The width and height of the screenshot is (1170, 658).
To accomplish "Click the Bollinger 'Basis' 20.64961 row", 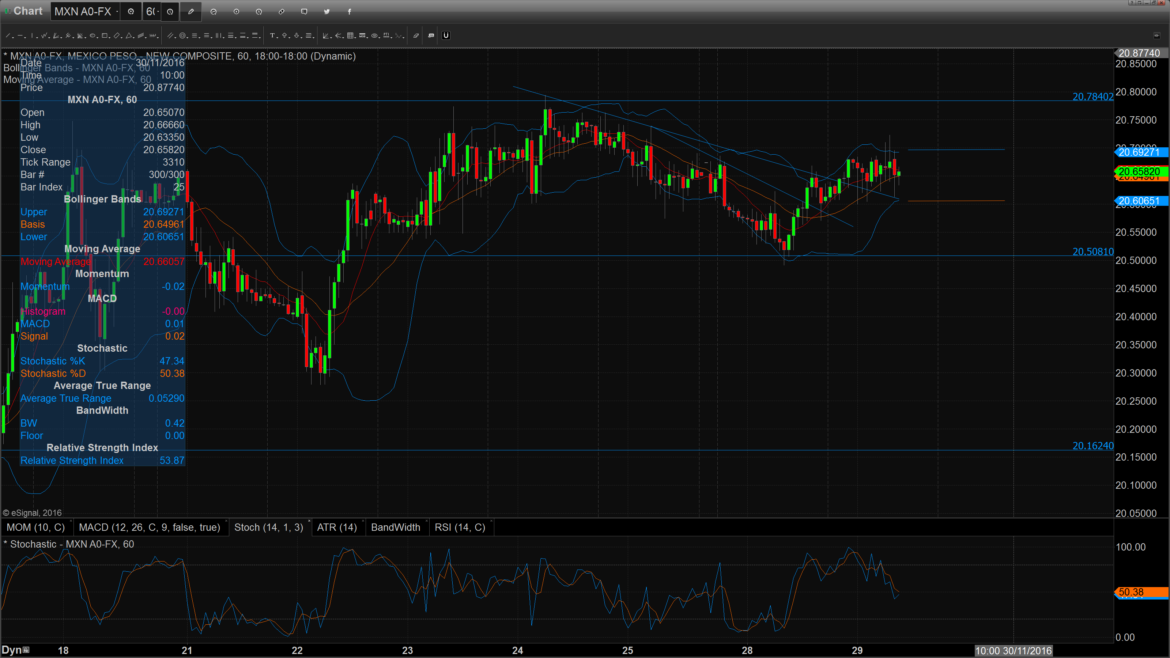I will pyautogui.click(x=102, y=225).
